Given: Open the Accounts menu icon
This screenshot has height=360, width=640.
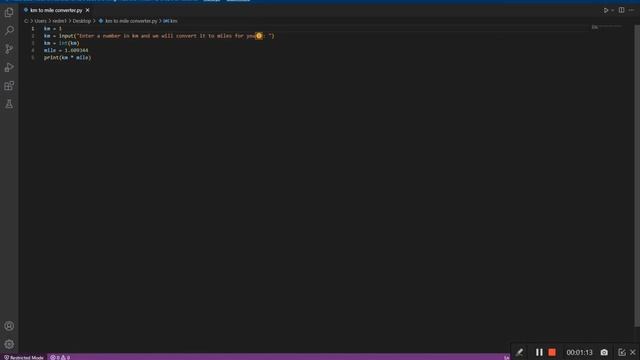Looking at the screenshot, I should pyautogui.click(x=9, y=326).
